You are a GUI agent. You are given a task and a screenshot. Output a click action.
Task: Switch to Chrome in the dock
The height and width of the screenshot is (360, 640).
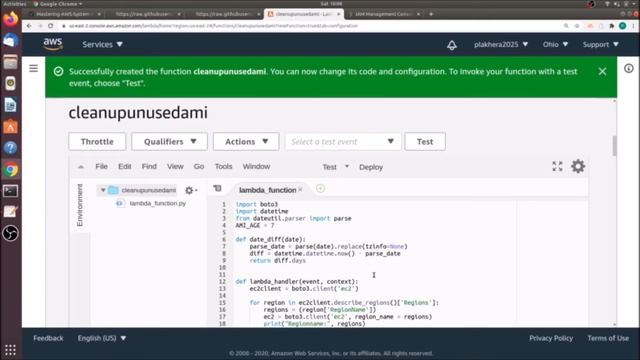[x=11, y=169]
